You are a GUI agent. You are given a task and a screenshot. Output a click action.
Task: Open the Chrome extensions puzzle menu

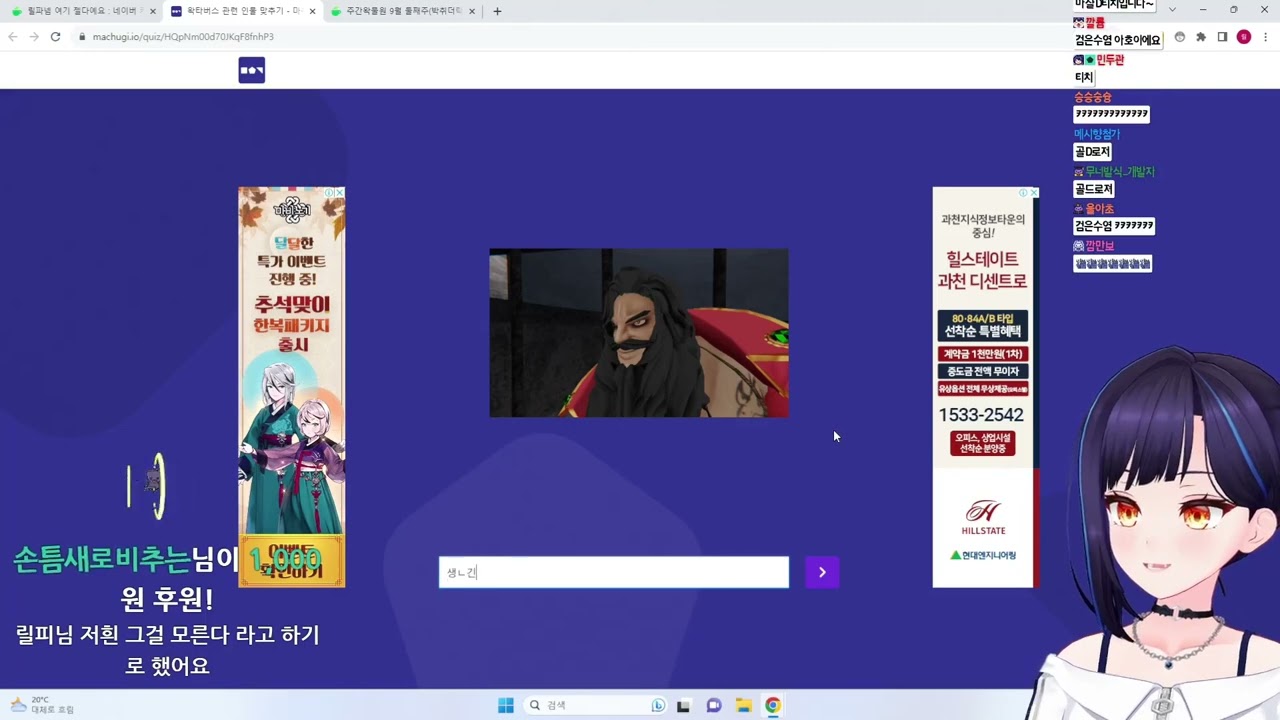(x=1201, y=37)
